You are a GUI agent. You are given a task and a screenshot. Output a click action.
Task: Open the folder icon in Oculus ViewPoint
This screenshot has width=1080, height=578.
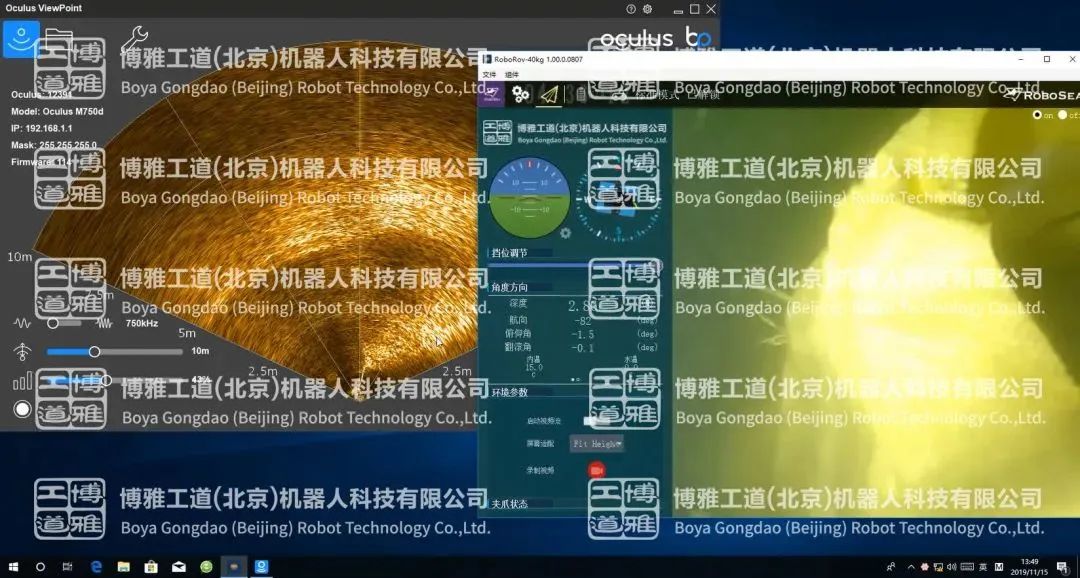click(59, 39)
